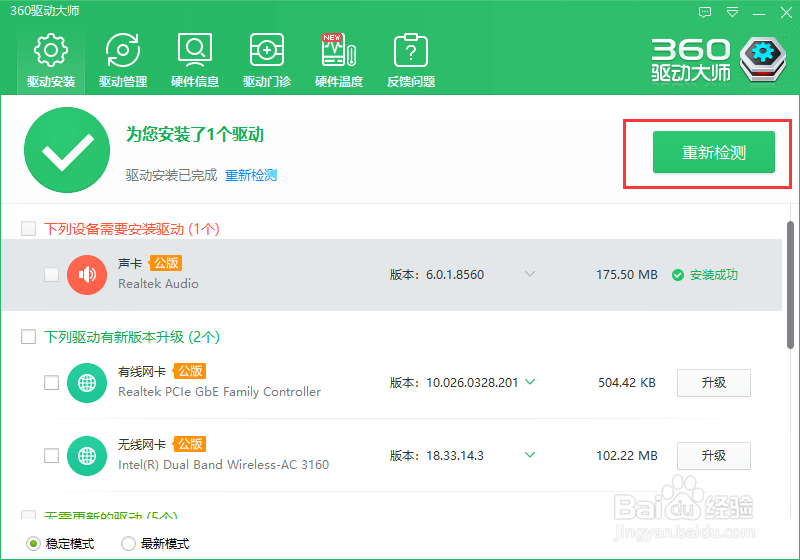Viewport: 800px width, 560px height.
Task: Click the 安装成功 status text
Action: coord(714,275)
